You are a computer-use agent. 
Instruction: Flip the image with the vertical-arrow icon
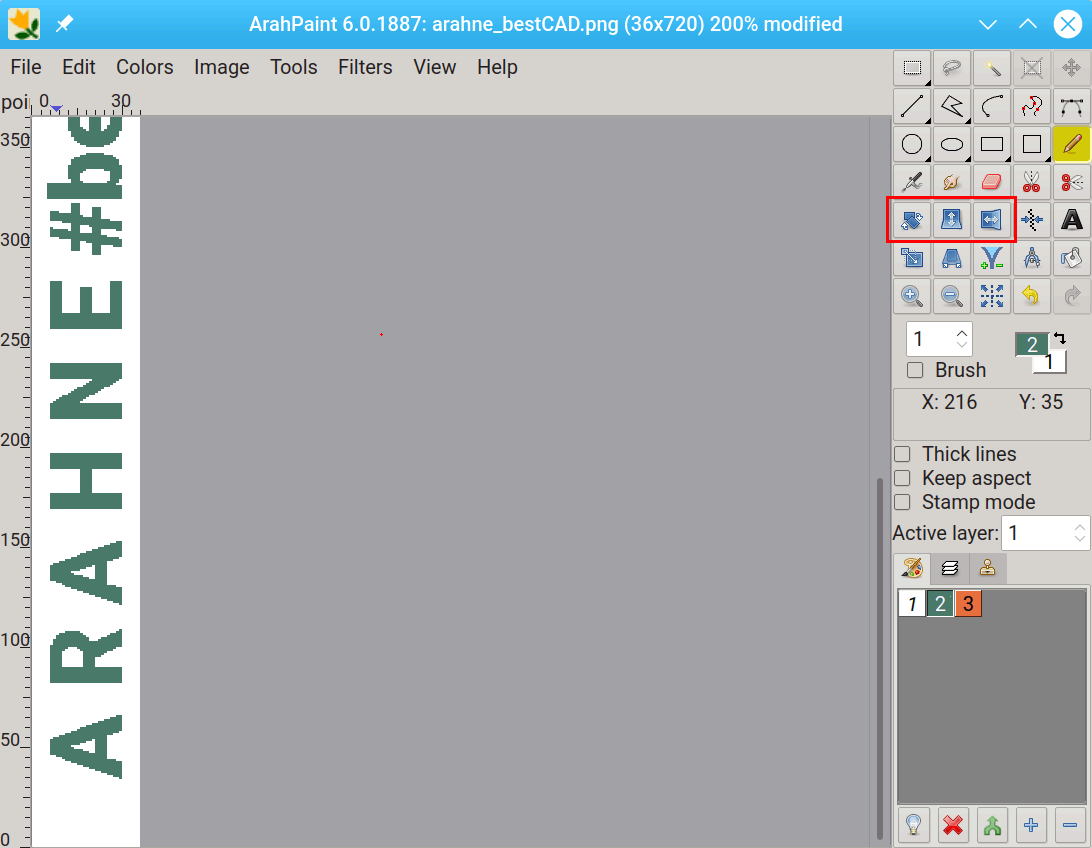coord(952,220)
